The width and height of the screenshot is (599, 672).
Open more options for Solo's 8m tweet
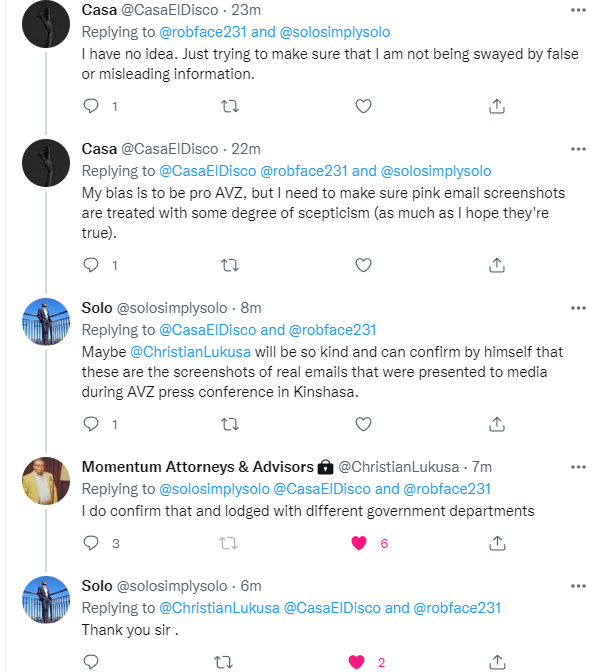(578, 308)
